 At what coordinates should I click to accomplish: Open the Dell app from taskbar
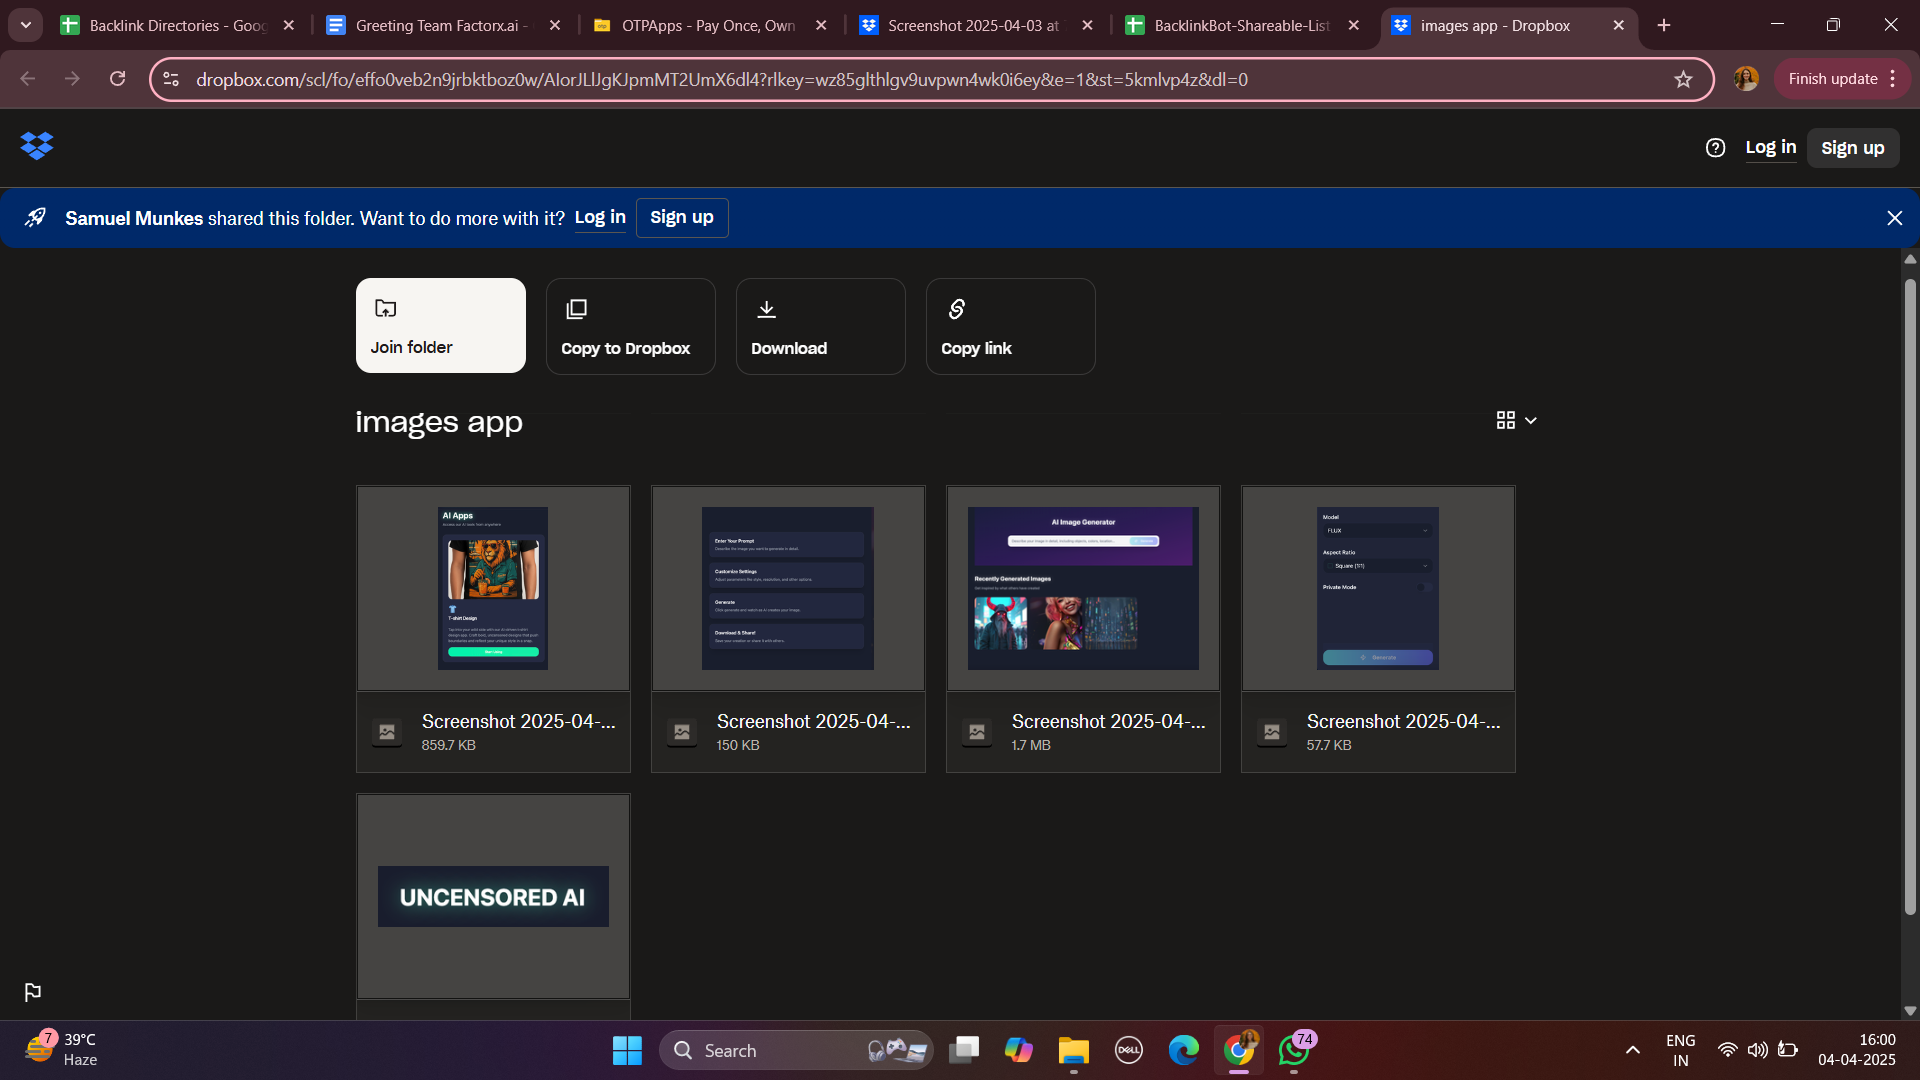1128,1050
